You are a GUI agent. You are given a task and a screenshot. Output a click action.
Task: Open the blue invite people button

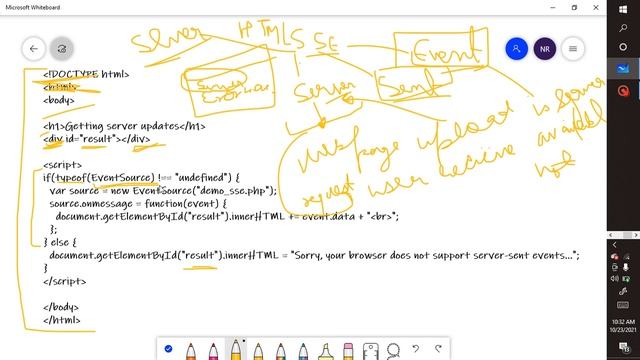tap(516, 49)
